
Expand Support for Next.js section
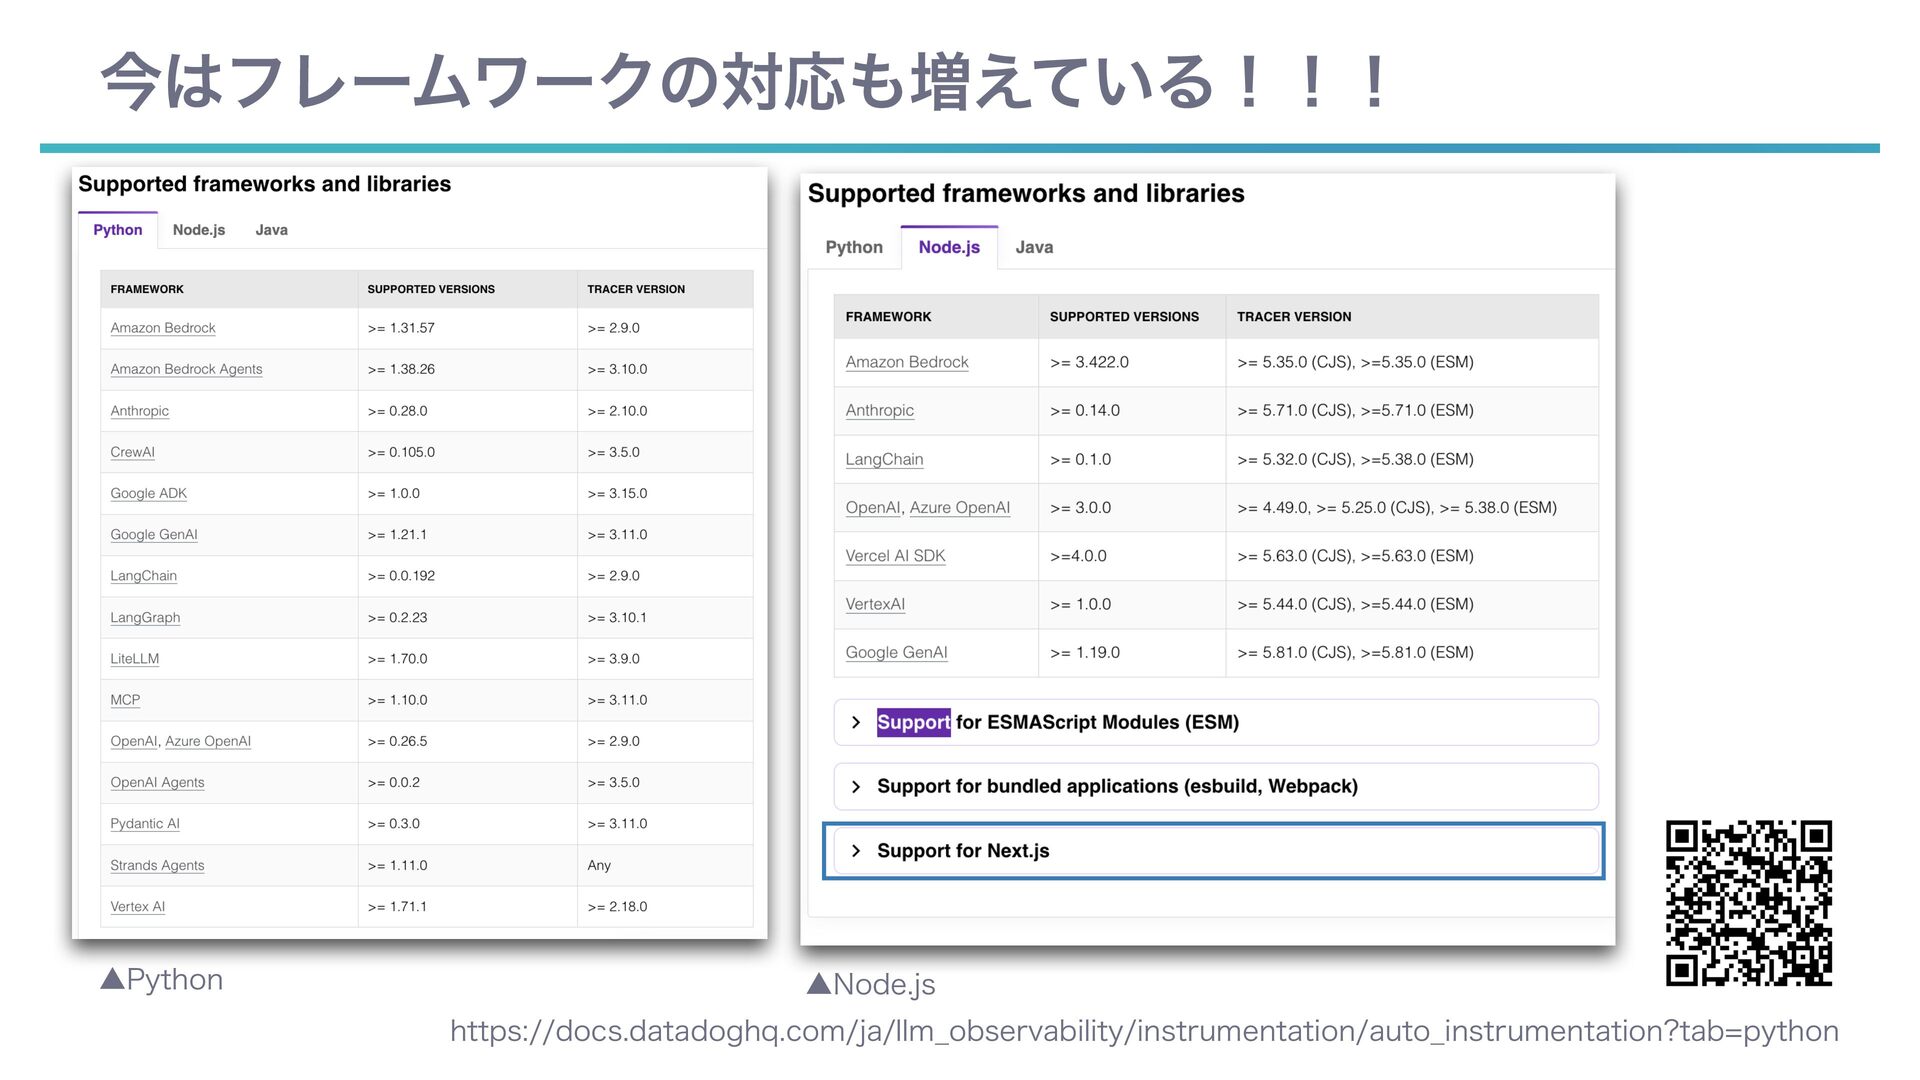click(962, 851)
